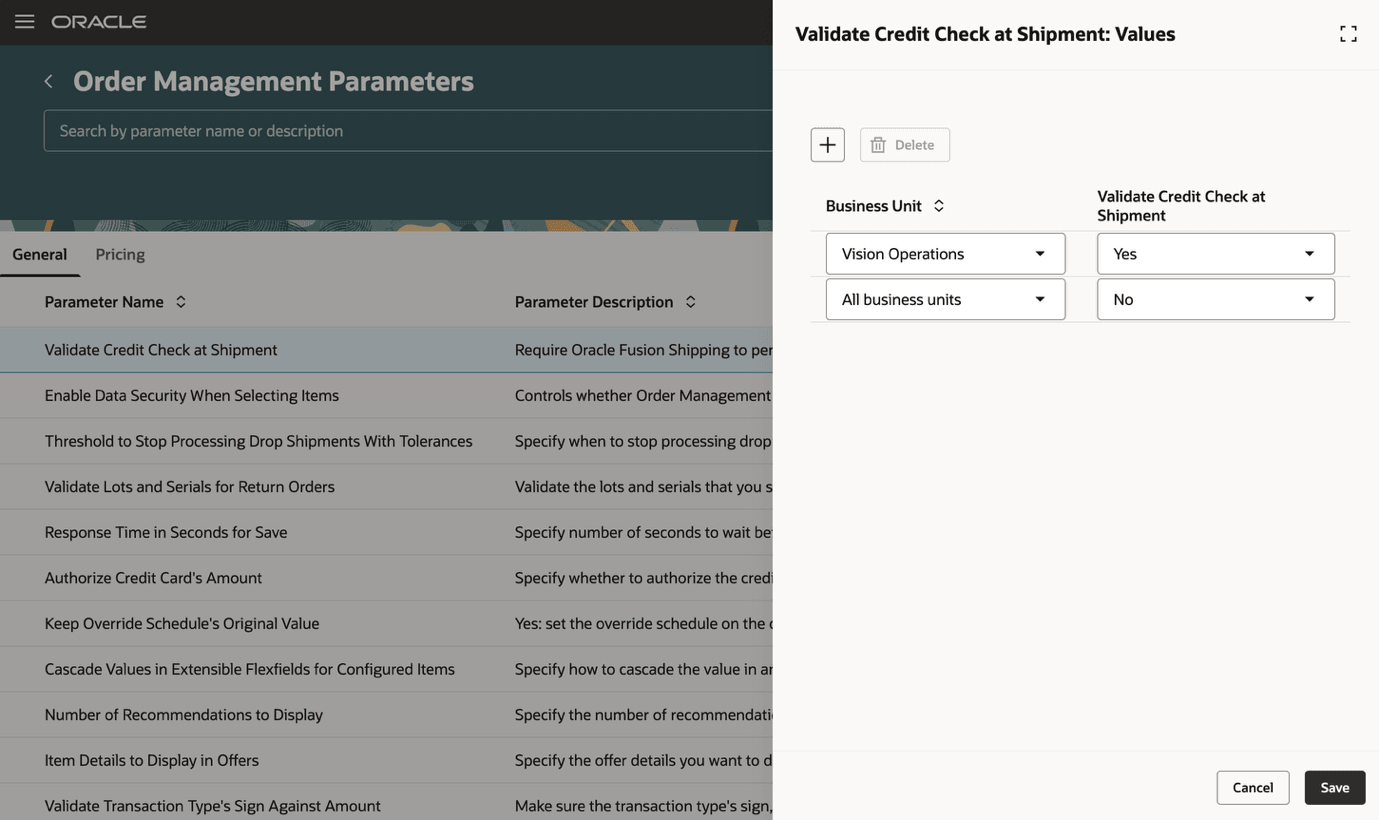Select Enable Data Security When Selecting Items
The width and height of the screenshot is (1379, 820).
[x=386, y=396]
